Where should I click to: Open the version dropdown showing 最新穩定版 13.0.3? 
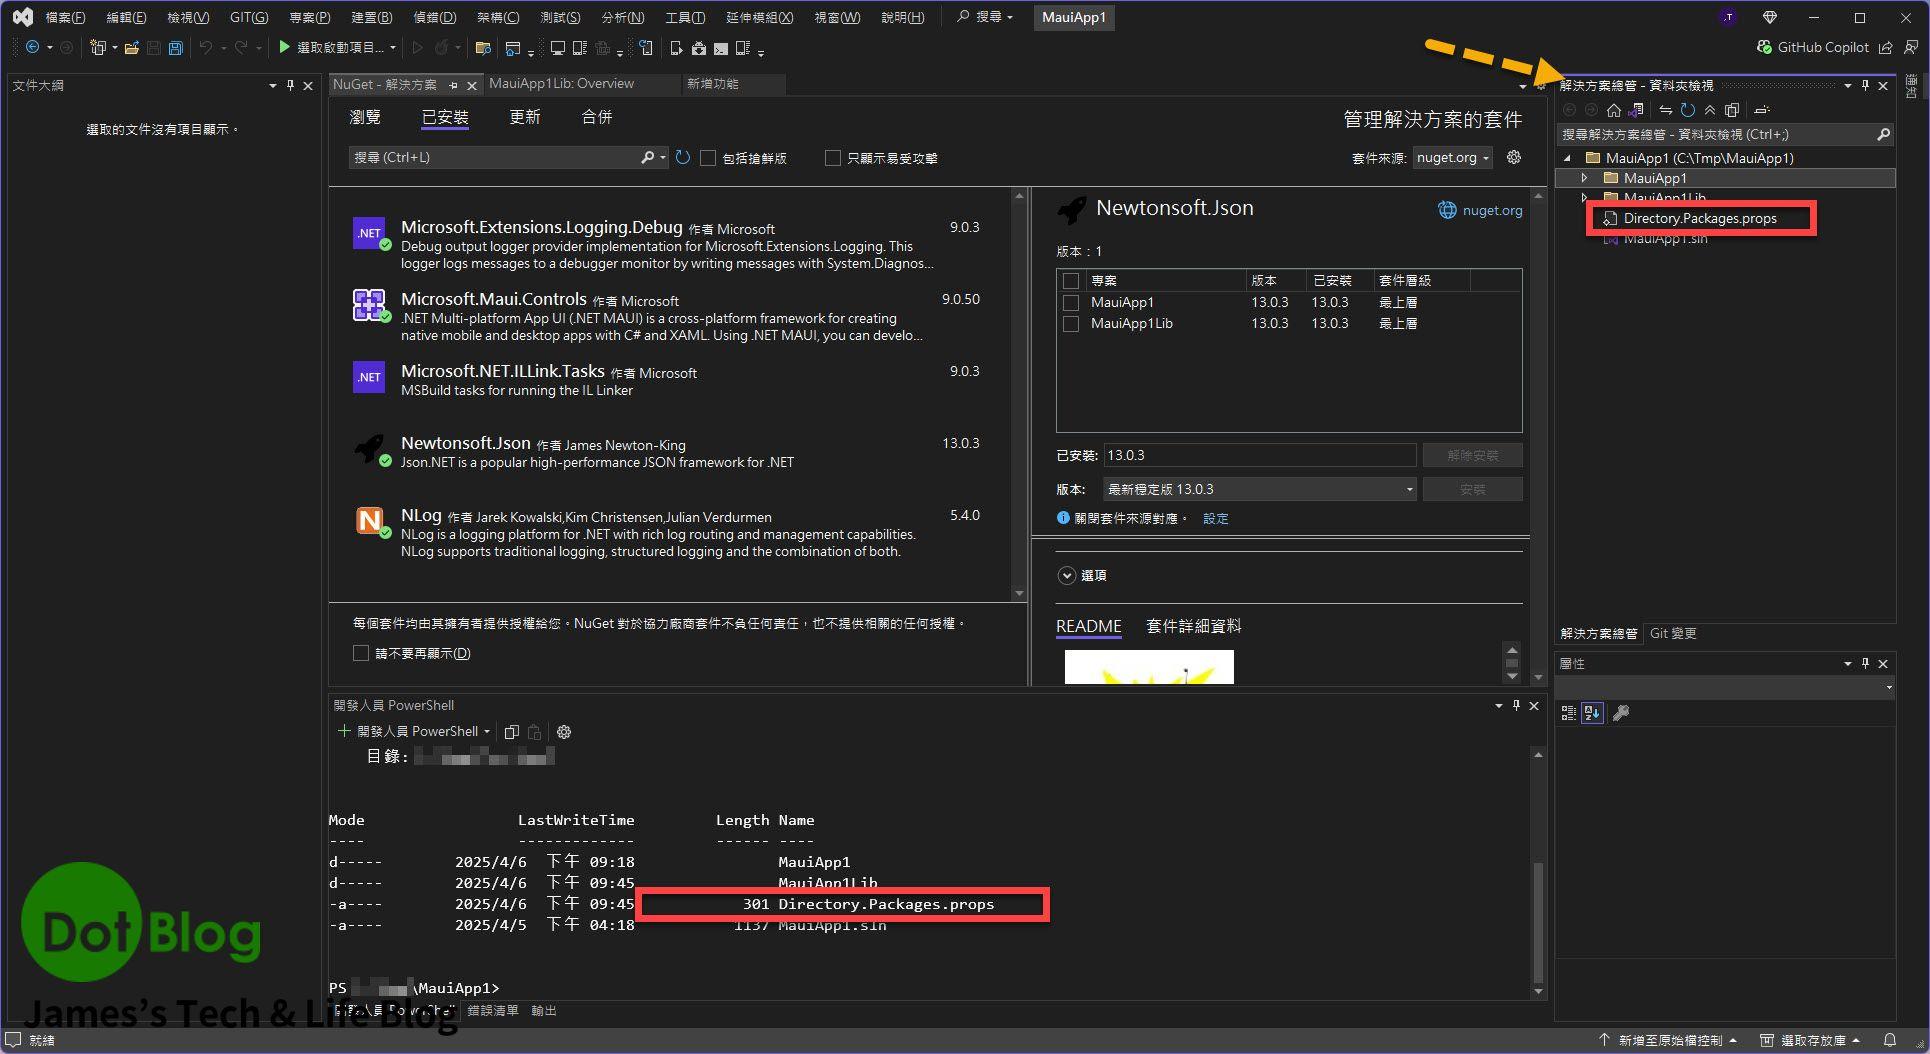pyautogui.click(x=1259, y=489)
